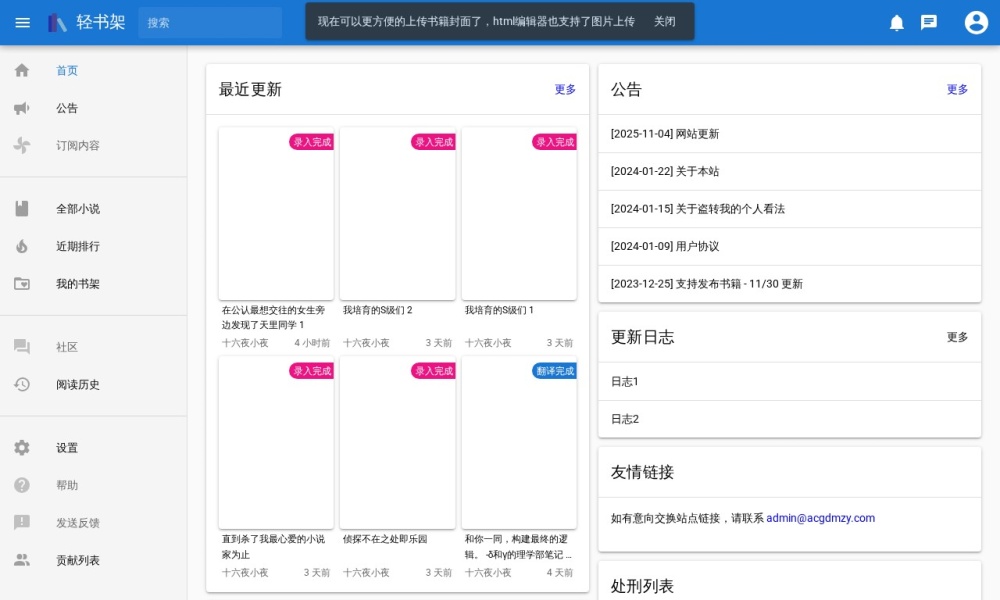Open book cover 我培育的S级们 2
The image size is (1000, 600).
click(397, 214)
